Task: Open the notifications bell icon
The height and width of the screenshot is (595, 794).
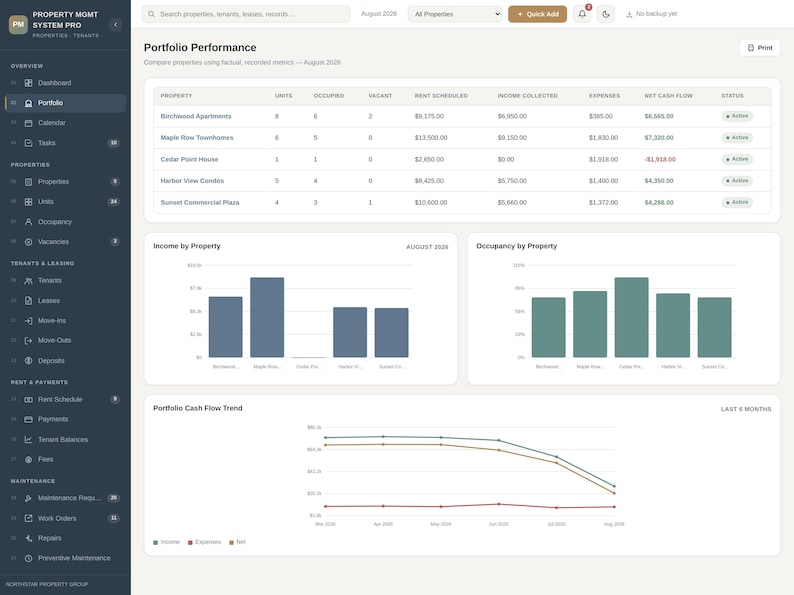Action: pos(582,14)
